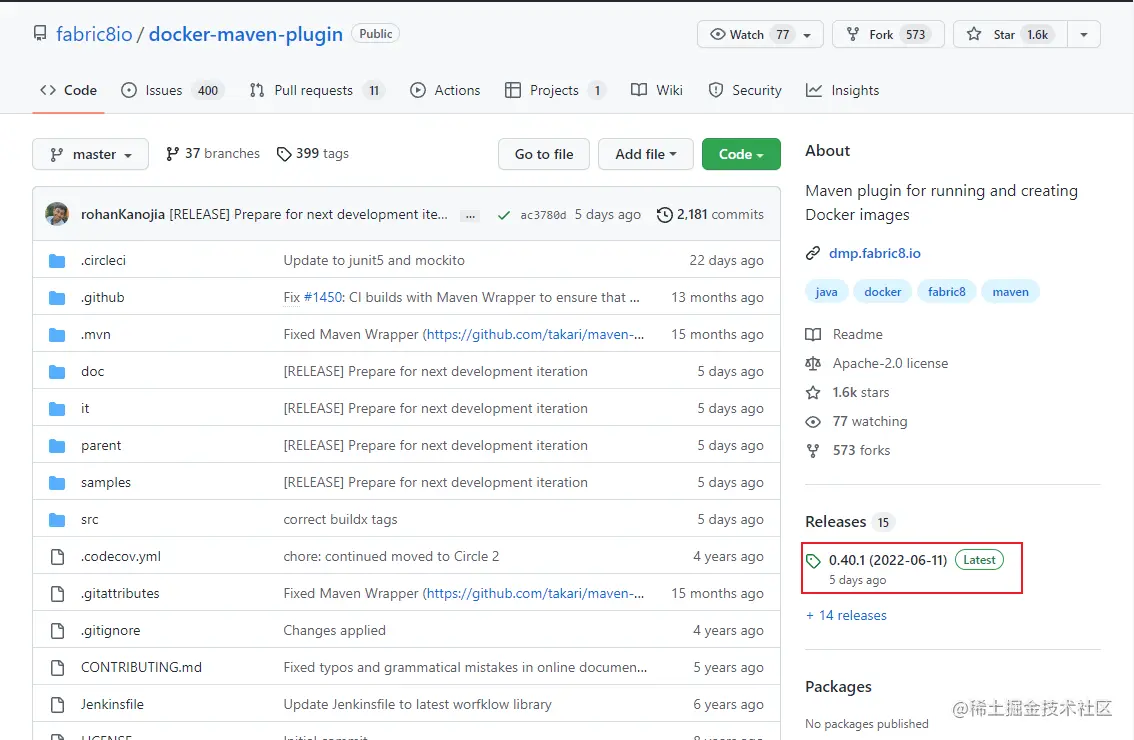Open the samples folder
The height and width of the screenshot is (740, 1134).
[x=106, y=482]
